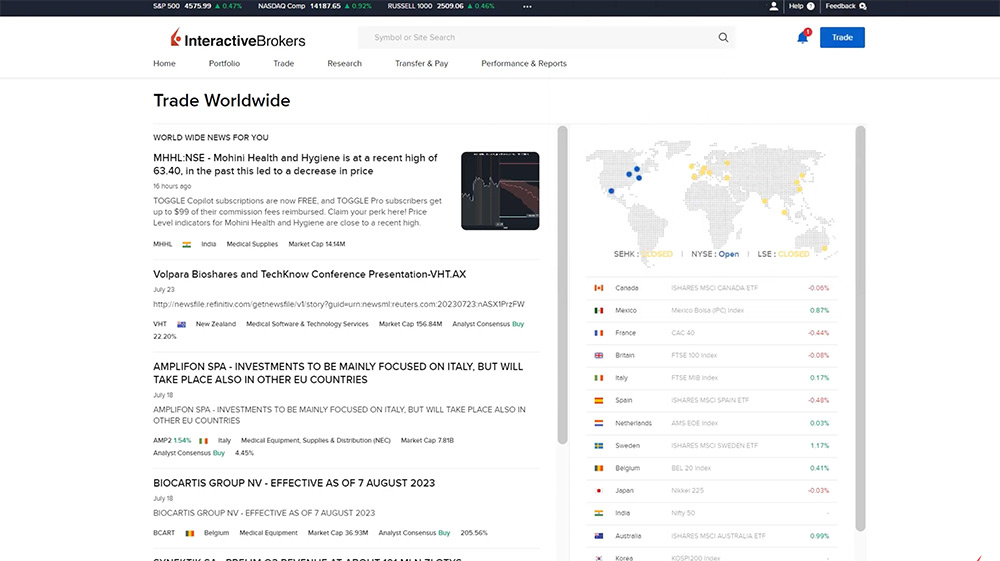Click the Japan flag icon in country list
1000x561 pixels.
tap(599, 491)
